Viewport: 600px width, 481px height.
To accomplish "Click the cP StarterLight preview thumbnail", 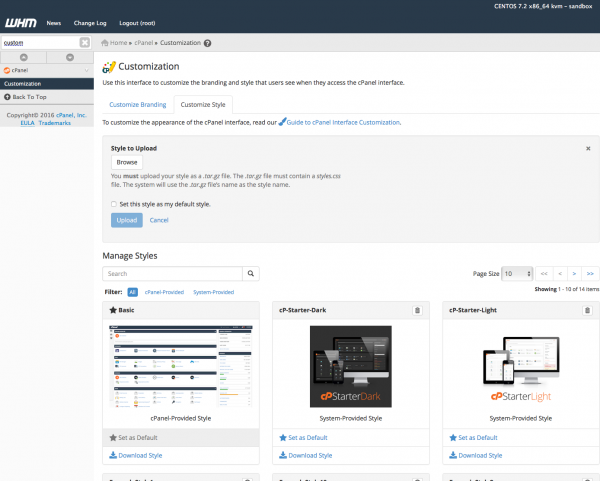I will point(521,369).
